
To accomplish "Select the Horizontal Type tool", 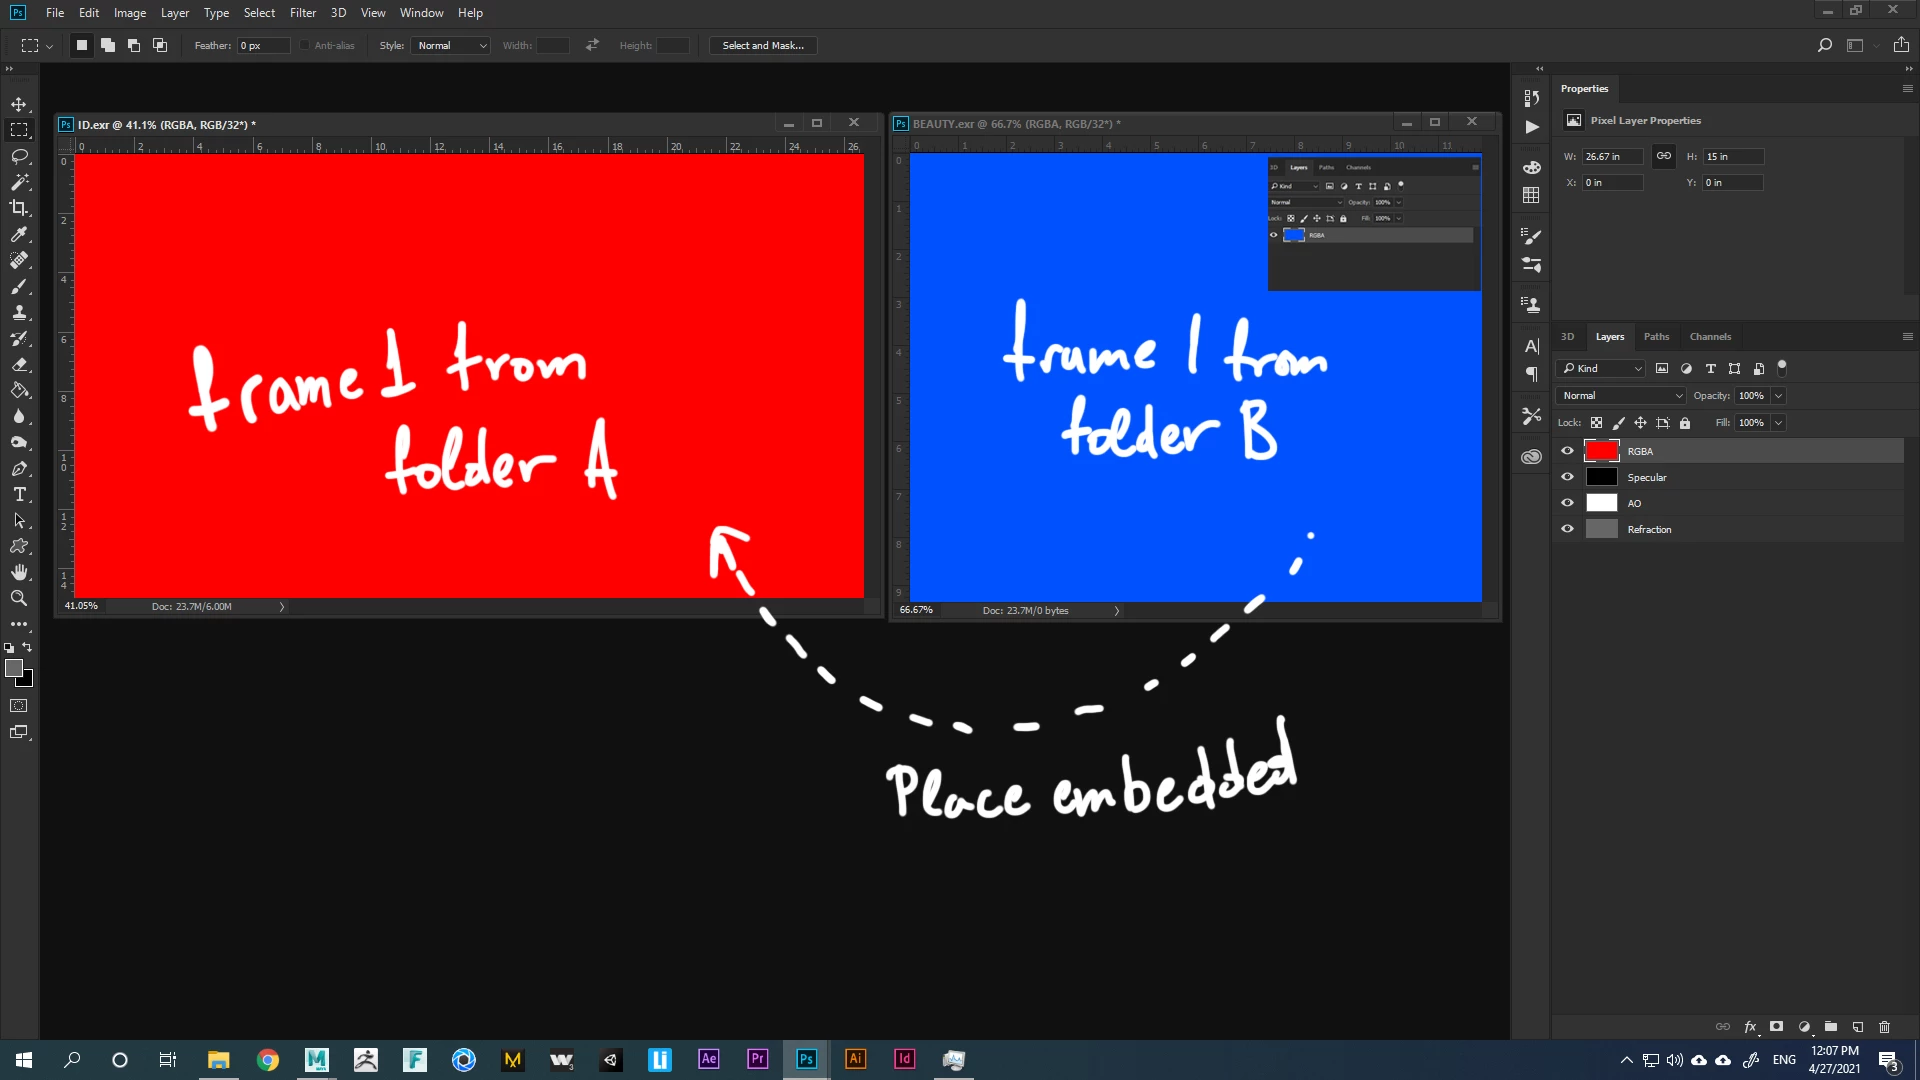I will click(x=19, y=494).
